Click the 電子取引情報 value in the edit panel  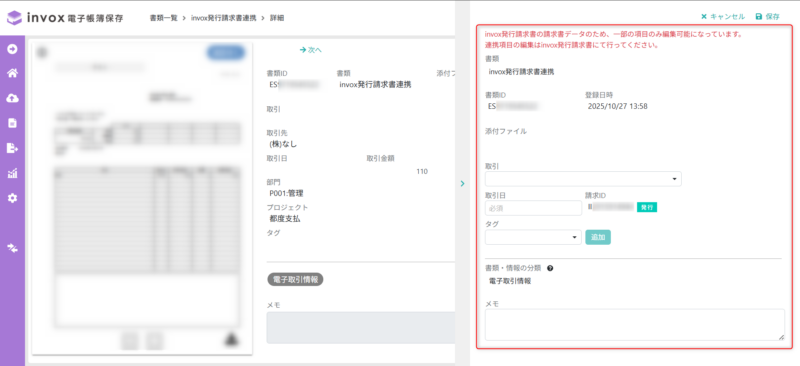coord(510,281)
